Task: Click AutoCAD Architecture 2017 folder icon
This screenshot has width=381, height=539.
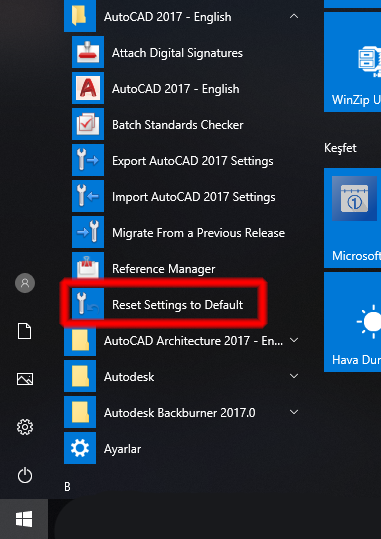Action: point(80,340)
